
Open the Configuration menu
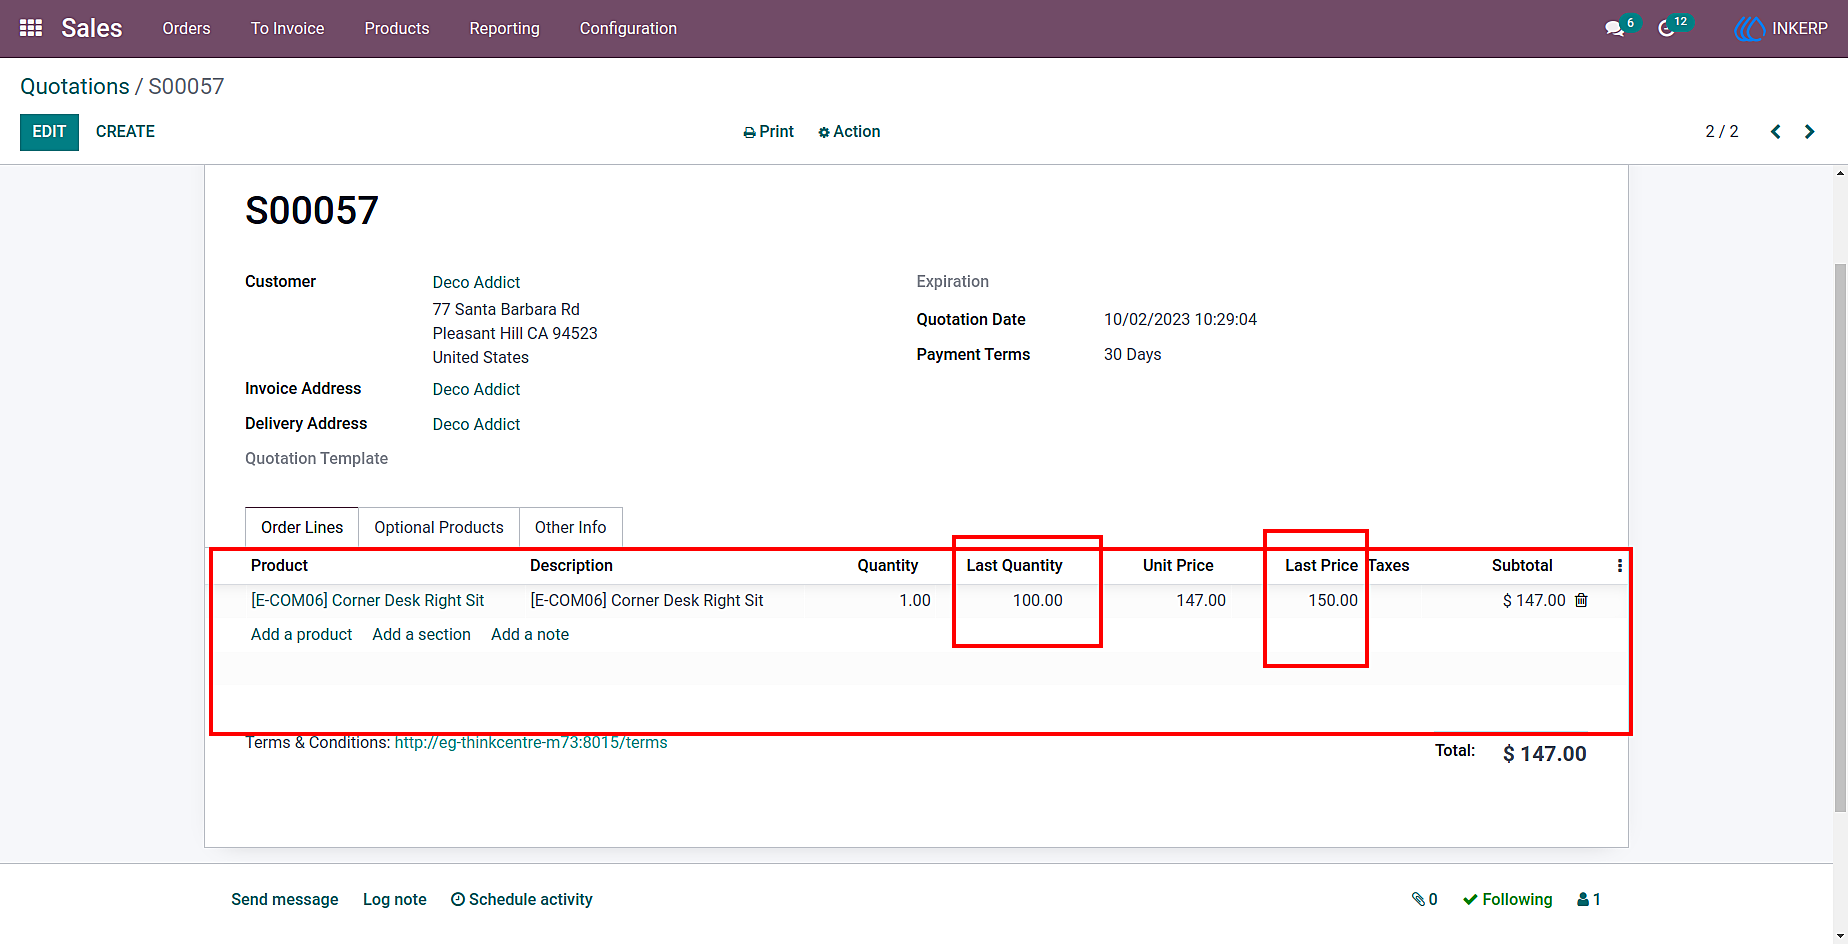click(x=628, y=28)
